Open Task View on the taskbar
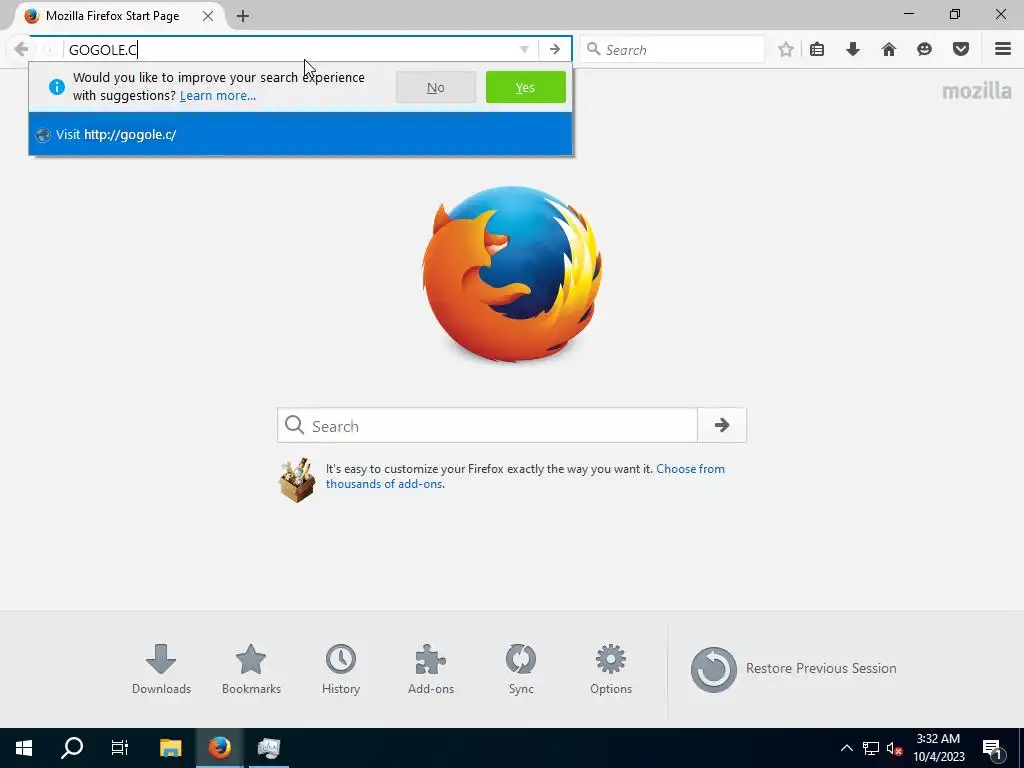Viewport: 1024px width, 768px height. click(120, 748)
